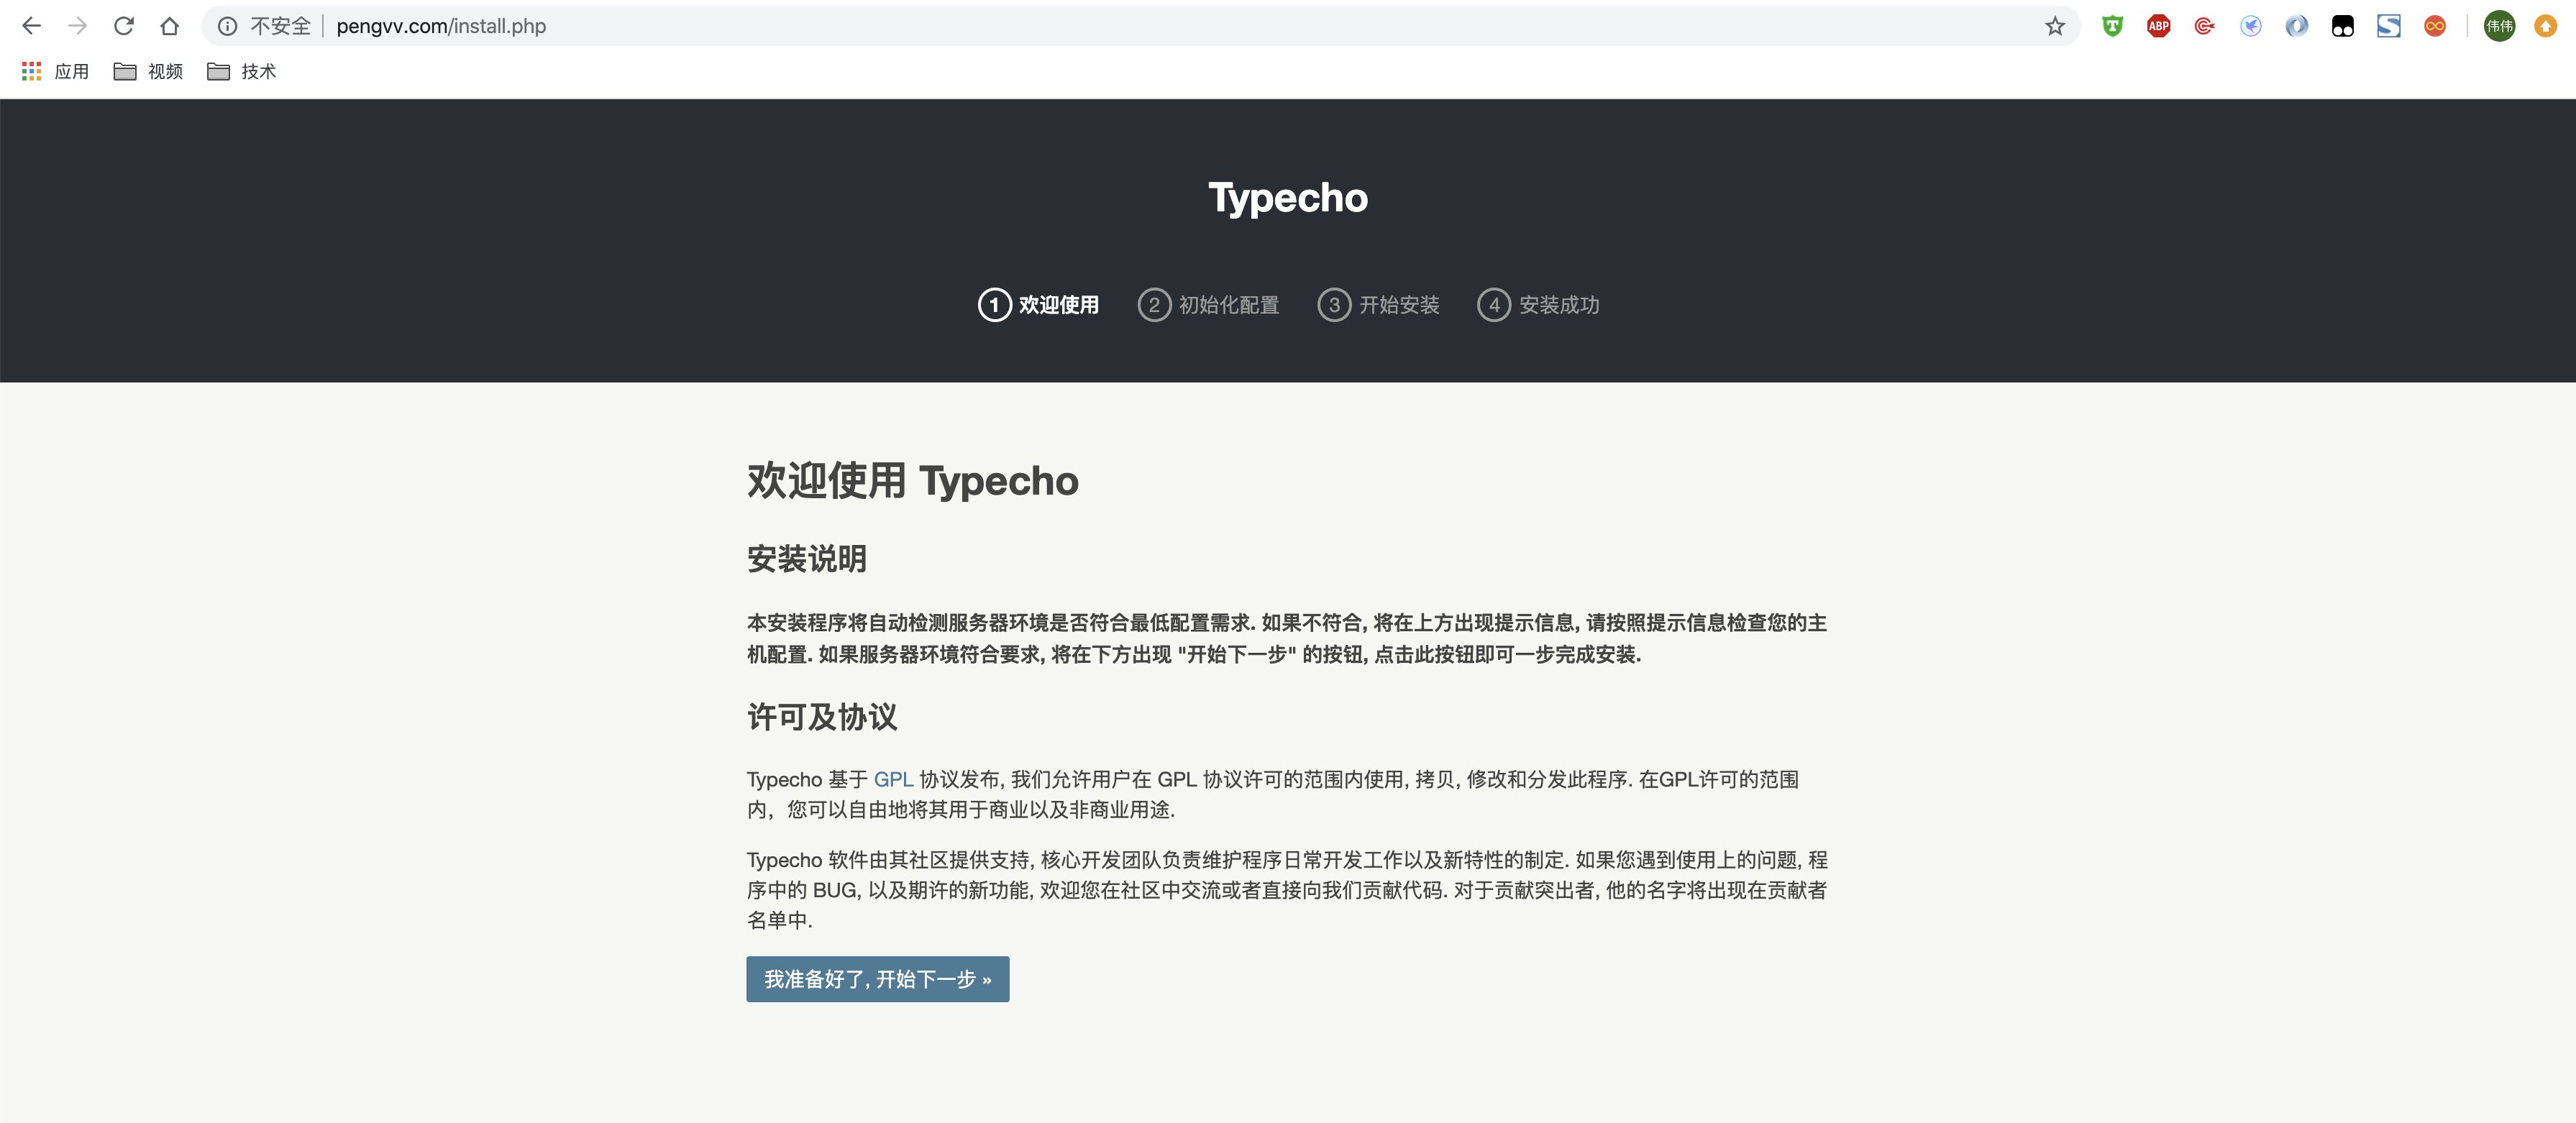The width and height of the screenshot is (2576, 1123).
Task: Click the infinity-symbol extension icon
Action: [x=2435, y=26]
